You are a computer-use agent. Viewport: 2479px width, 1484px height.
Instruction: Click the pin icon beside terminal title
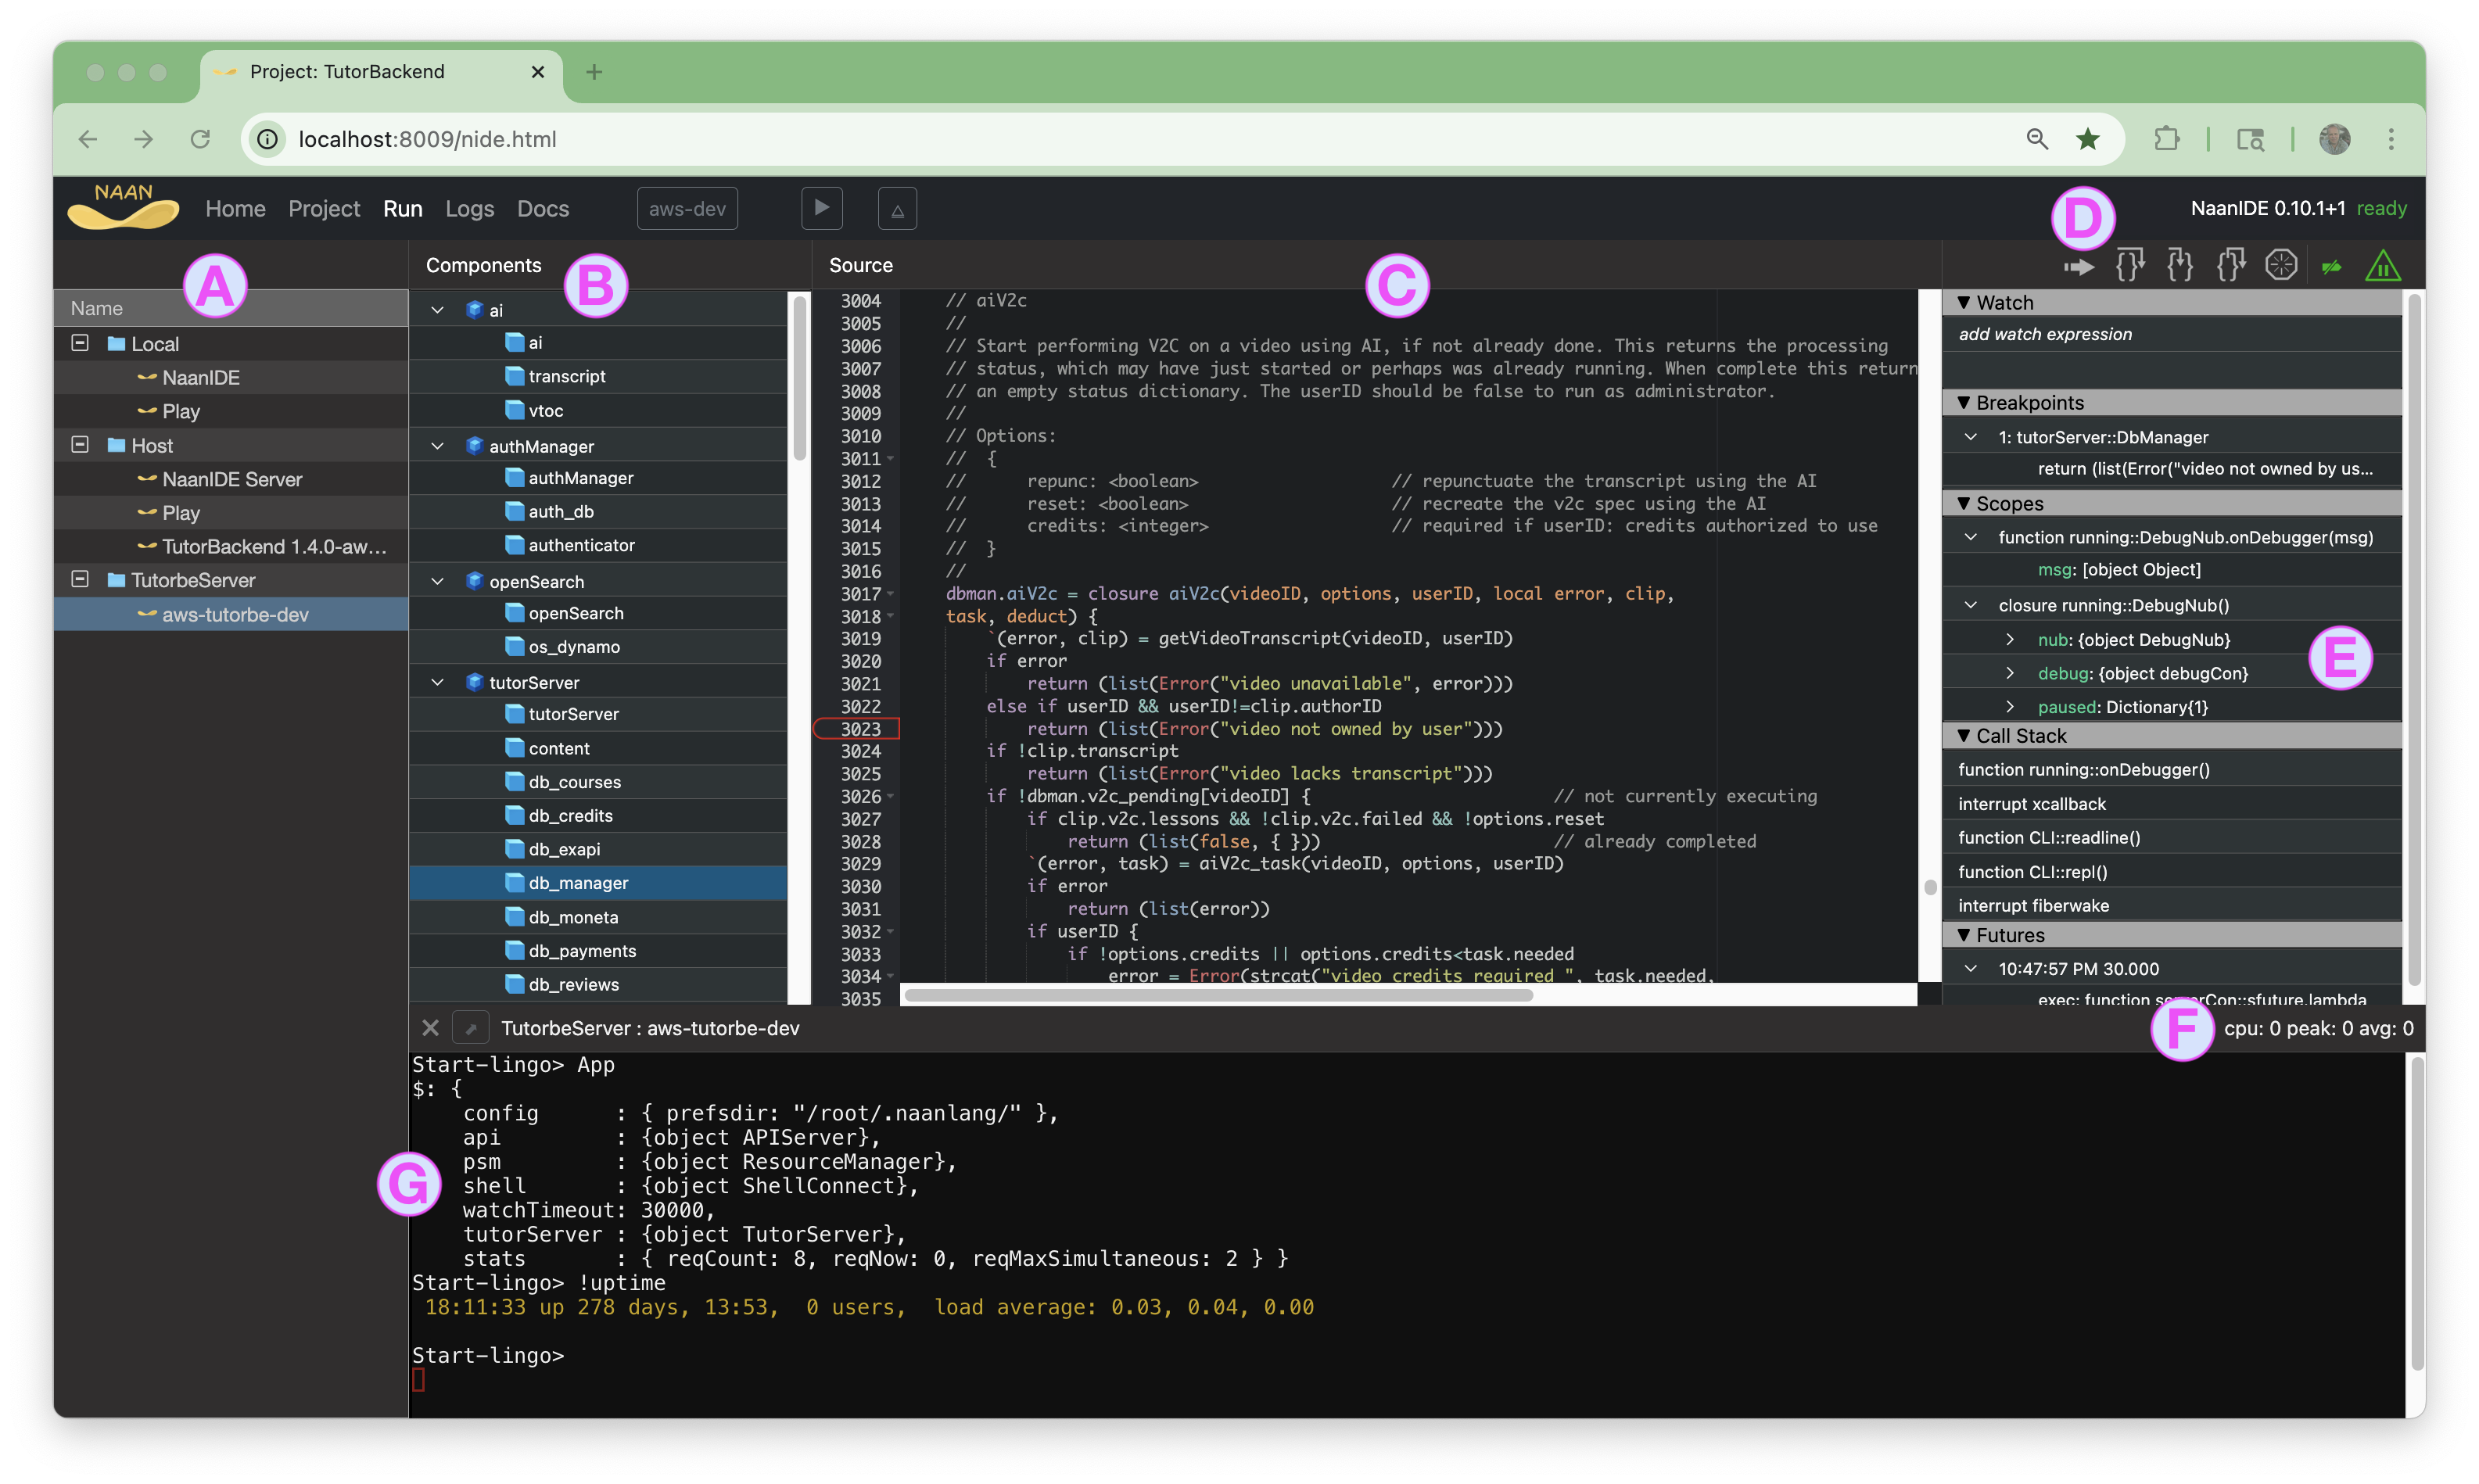[x=470, y=1028]
